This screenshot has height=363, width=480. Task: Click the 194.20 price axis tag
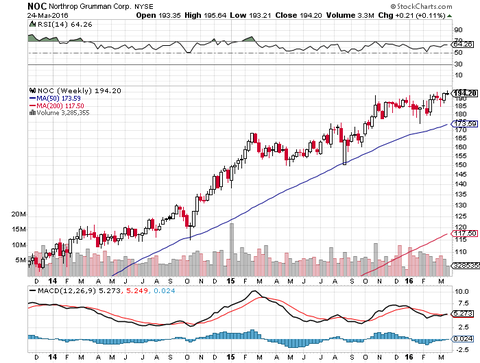(x=465, y=93)
